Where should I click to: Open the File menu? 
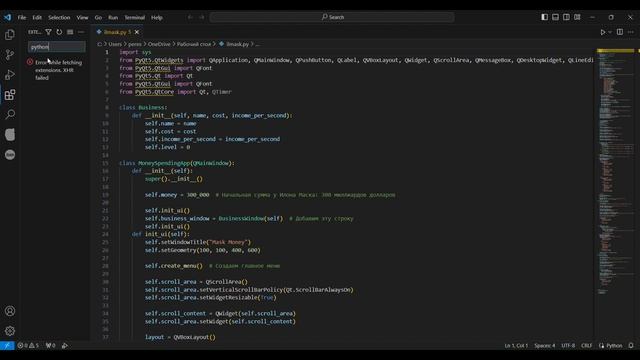pyautogui.click(x=22, y=18)
